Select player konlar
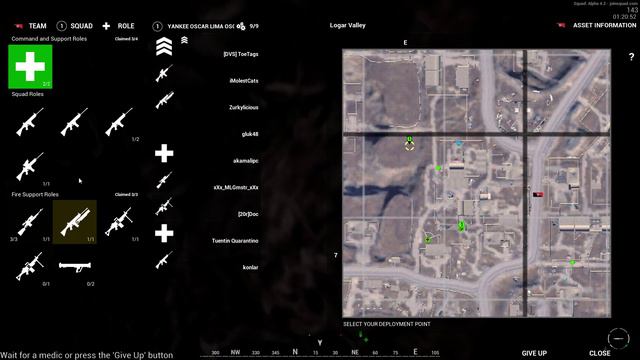Image resolution: width=640 pixels, height=360 pixels. click(x=251, y=268)
